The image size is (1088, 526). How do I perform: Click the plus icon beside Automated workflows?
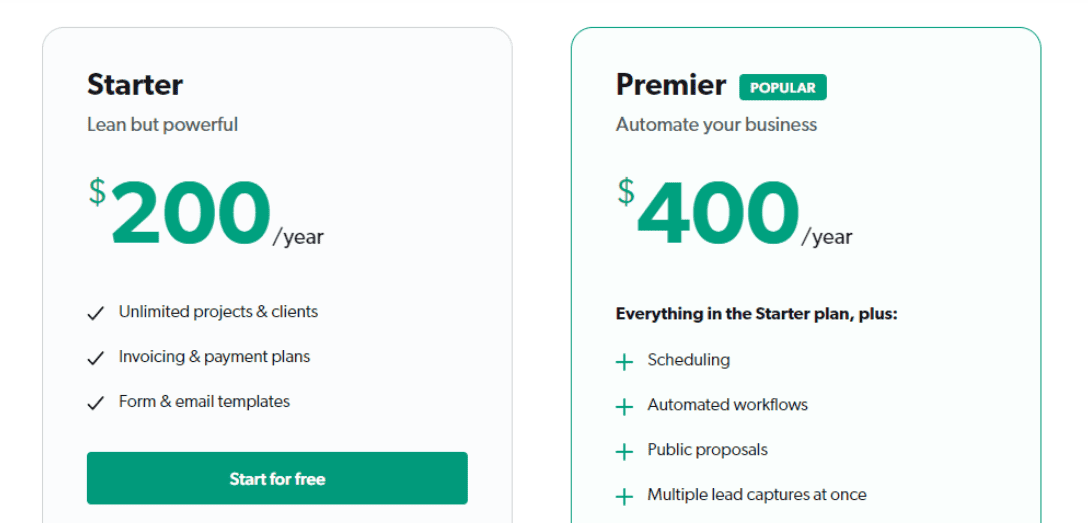[624, 407]
